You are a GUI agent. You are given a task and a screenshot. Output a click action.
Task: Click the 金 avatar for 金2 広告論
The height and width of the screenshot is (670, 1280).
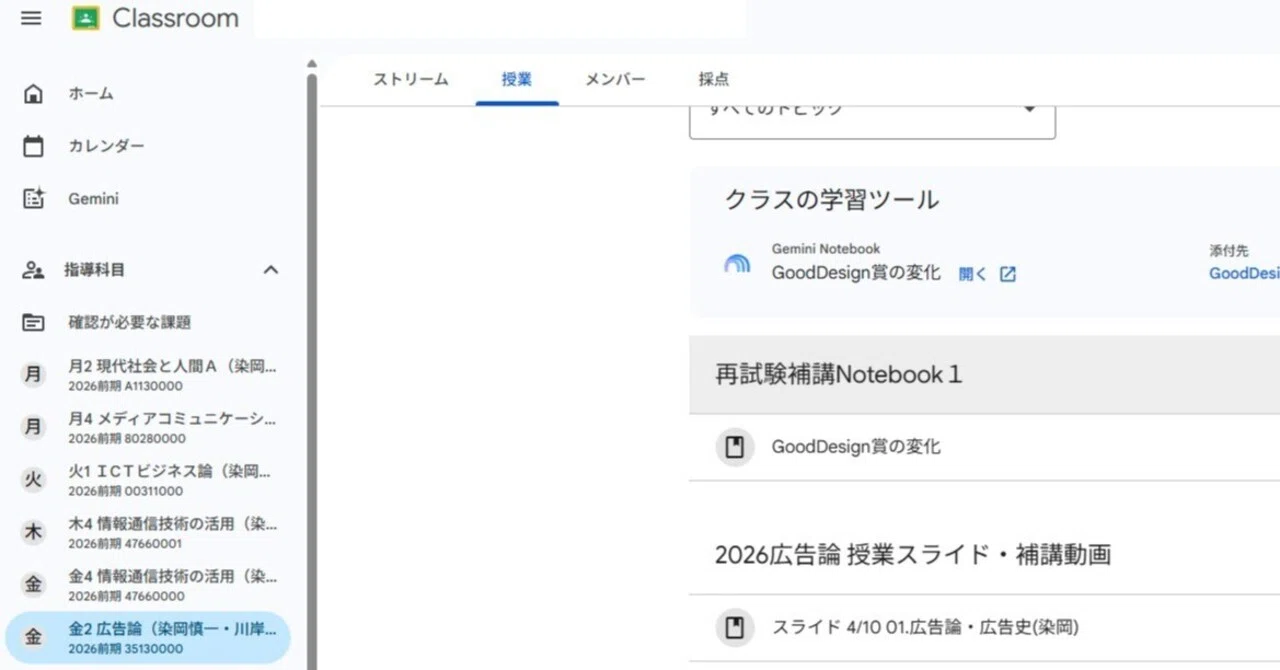pos(33,638)
